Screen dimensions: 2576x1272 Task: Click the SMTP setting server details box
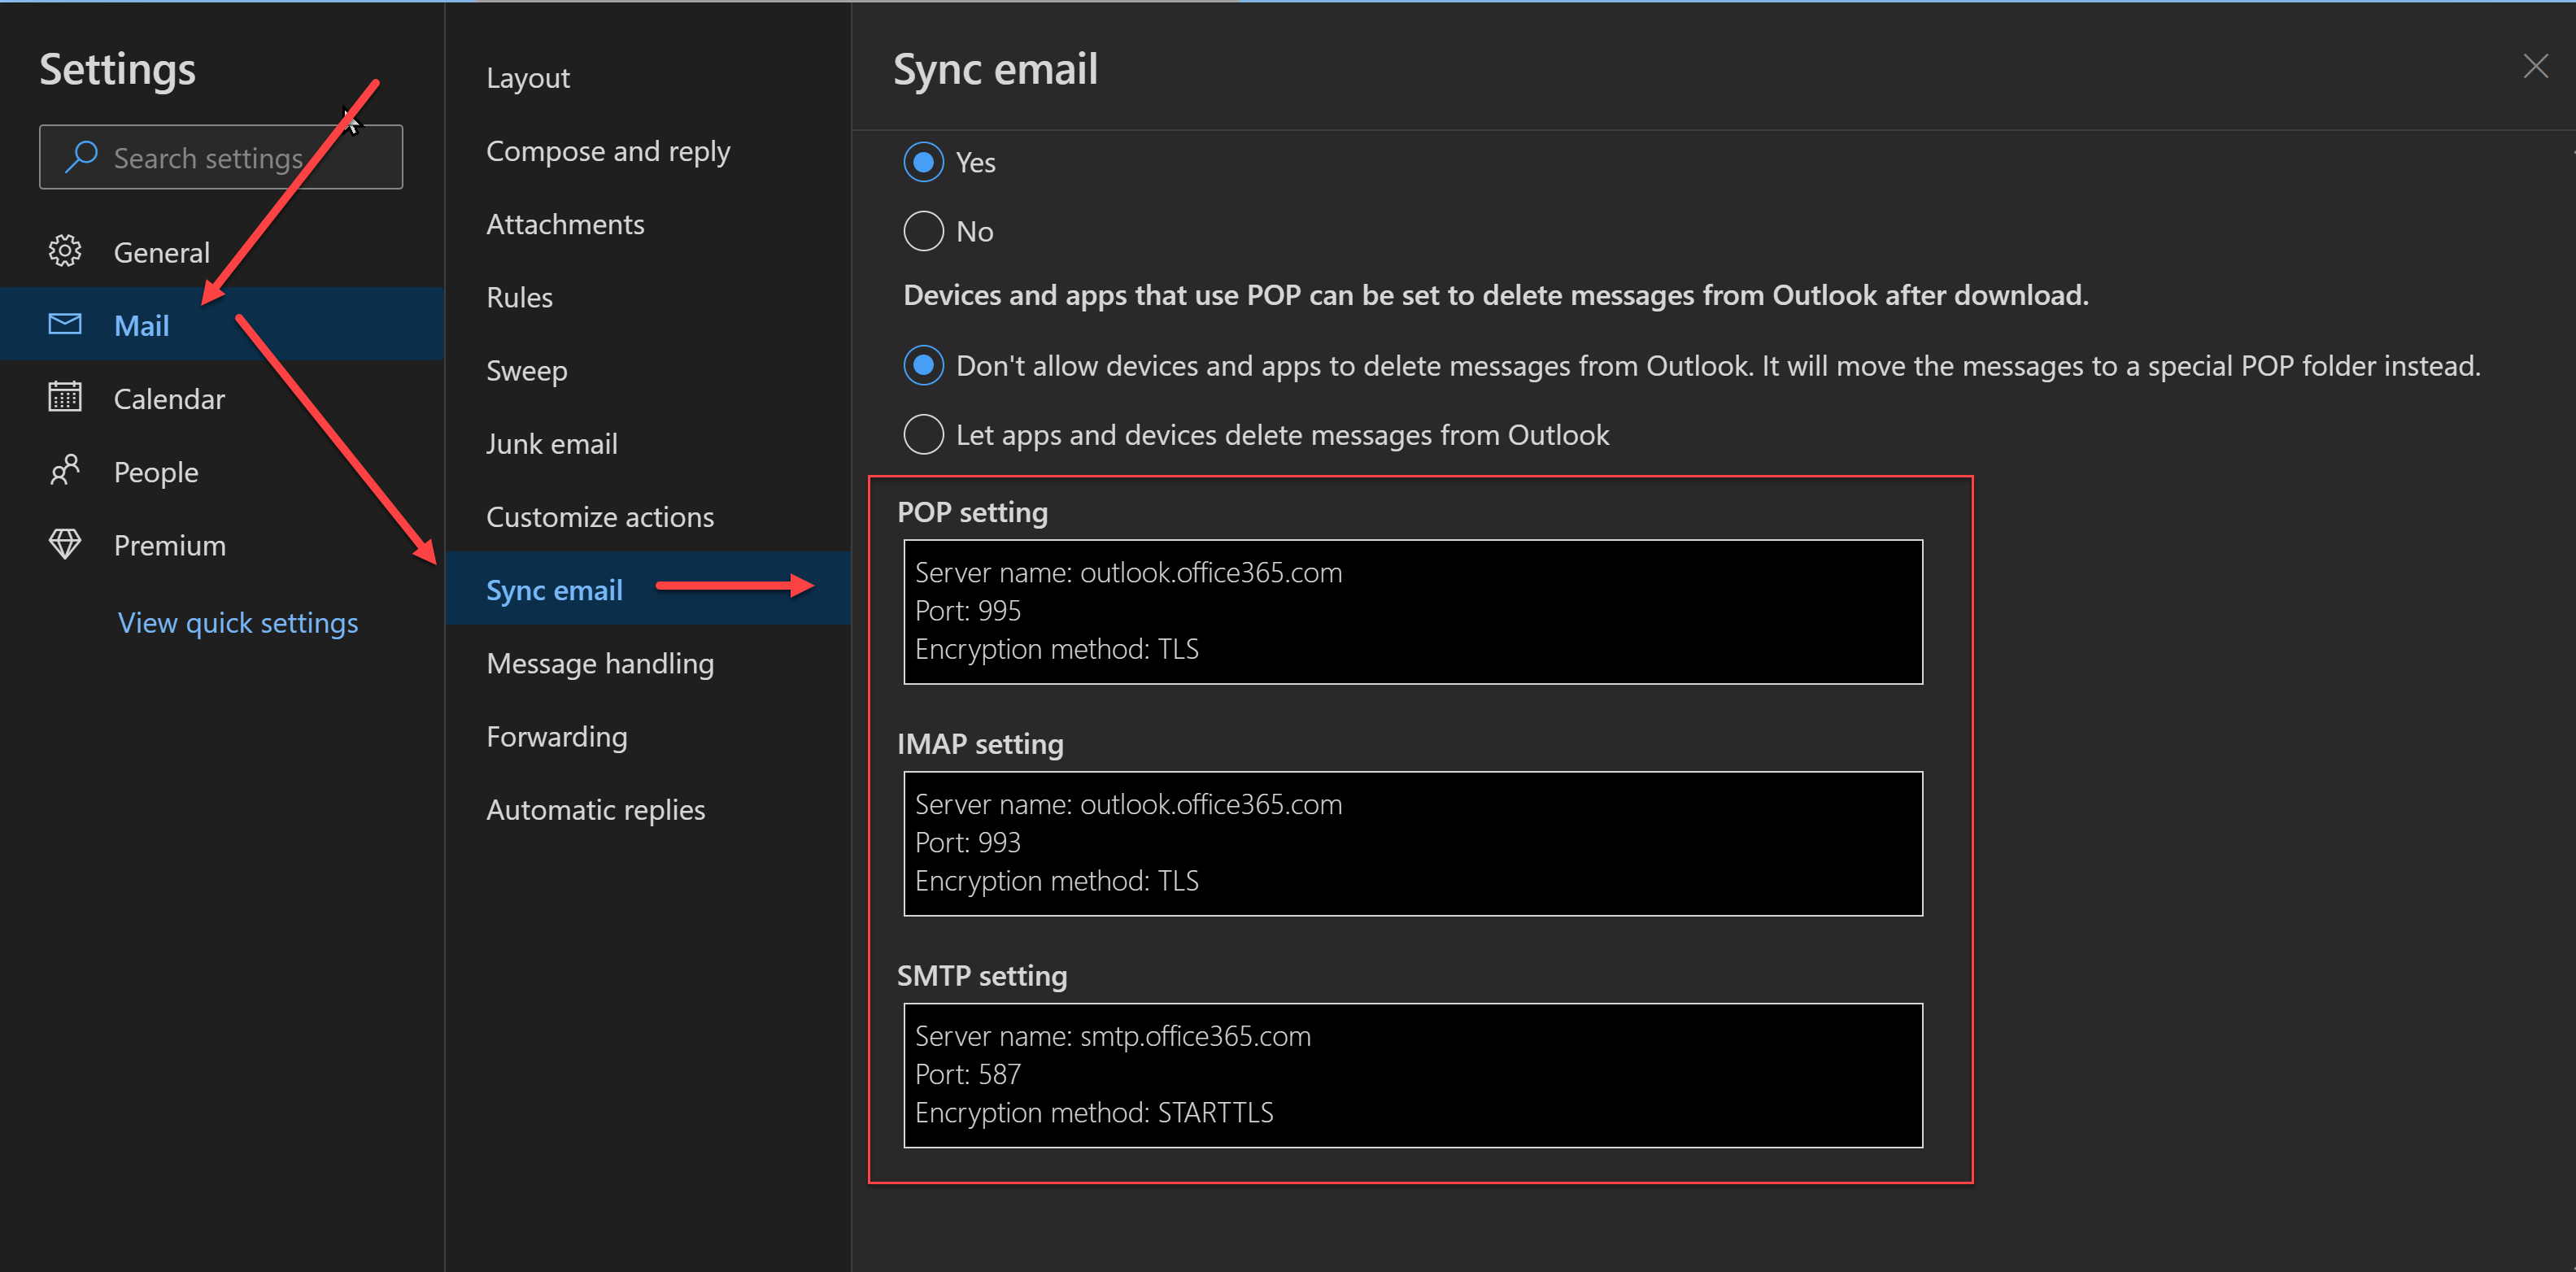click(1412, 1075)
